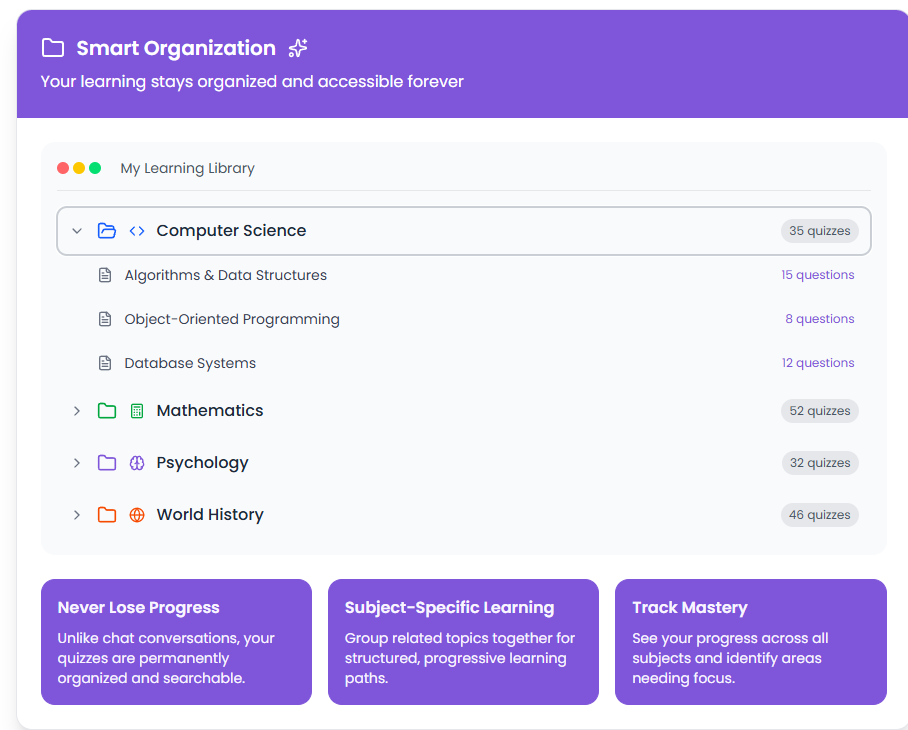Click the code brackets icon beside Computer Science
The image size is (908, 730).
[137, 231]
